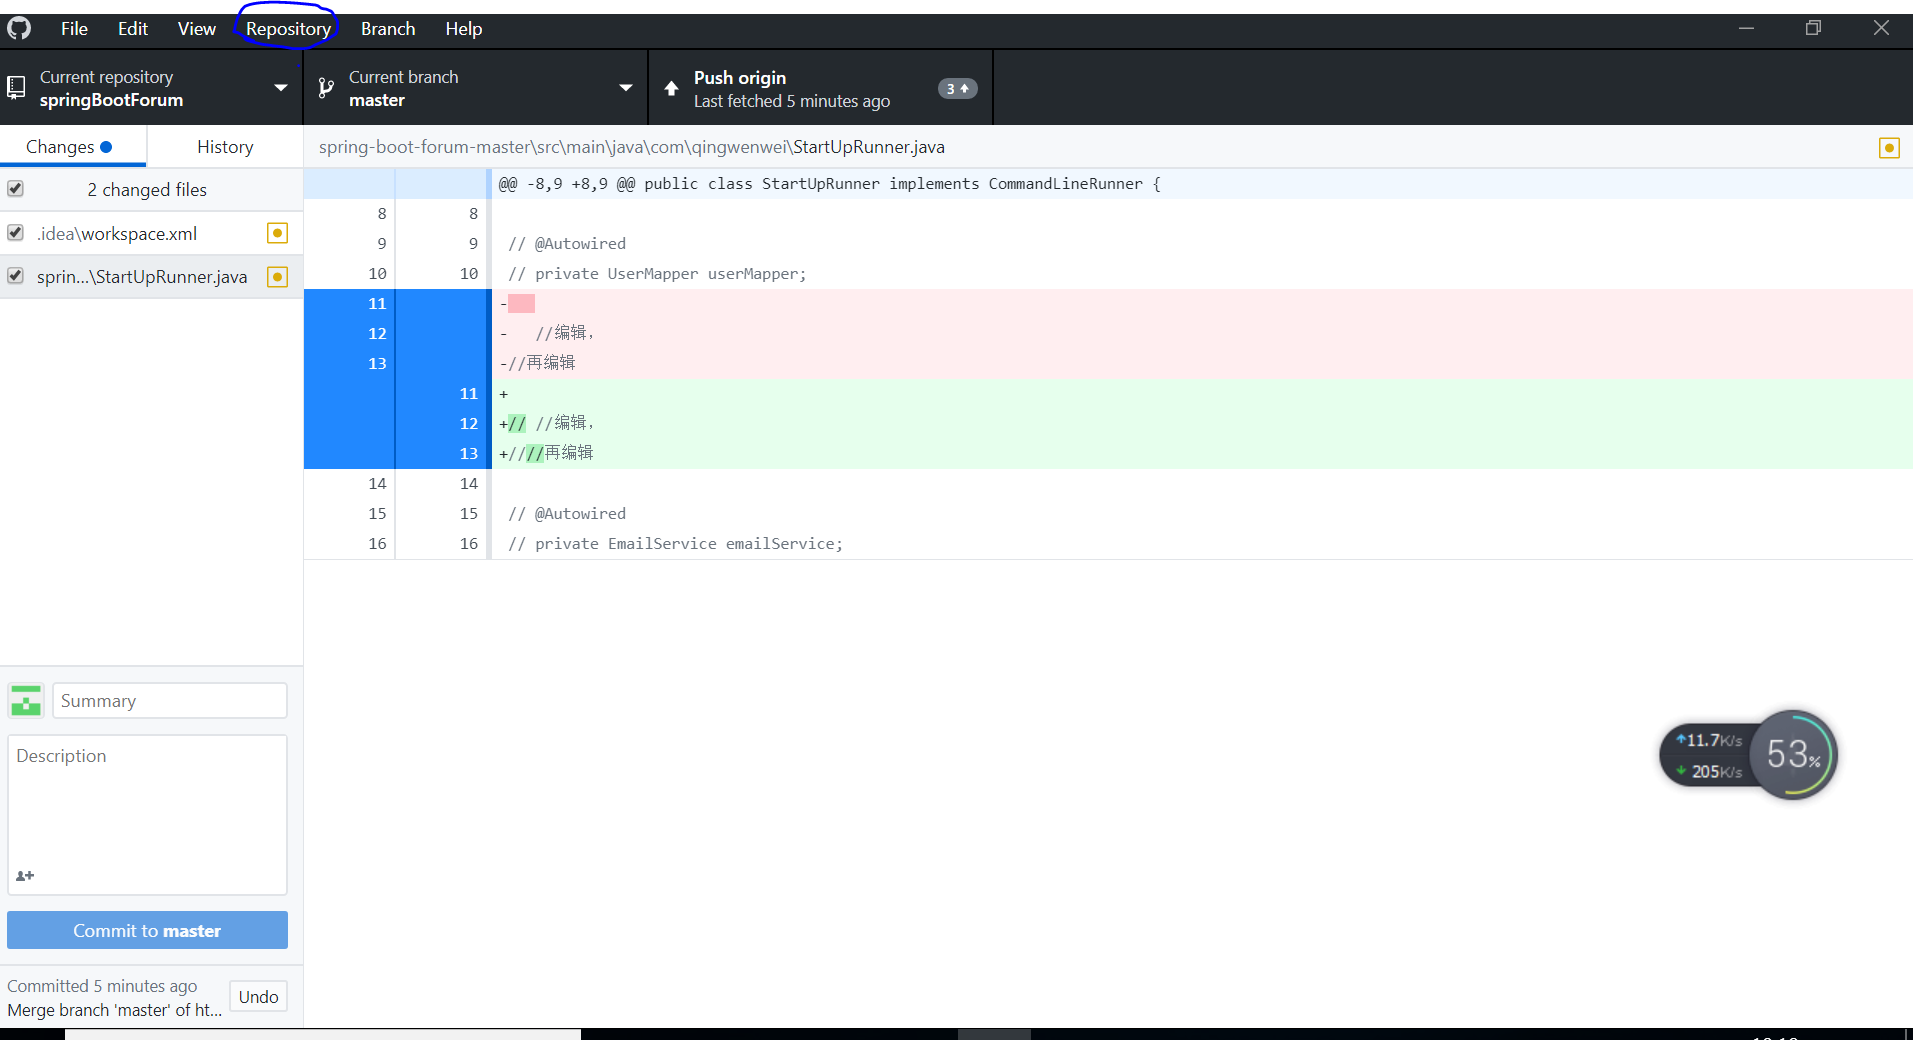Click the add co-authors icon
This screenshot has width=1913, height=1040.
pos(25,875)
